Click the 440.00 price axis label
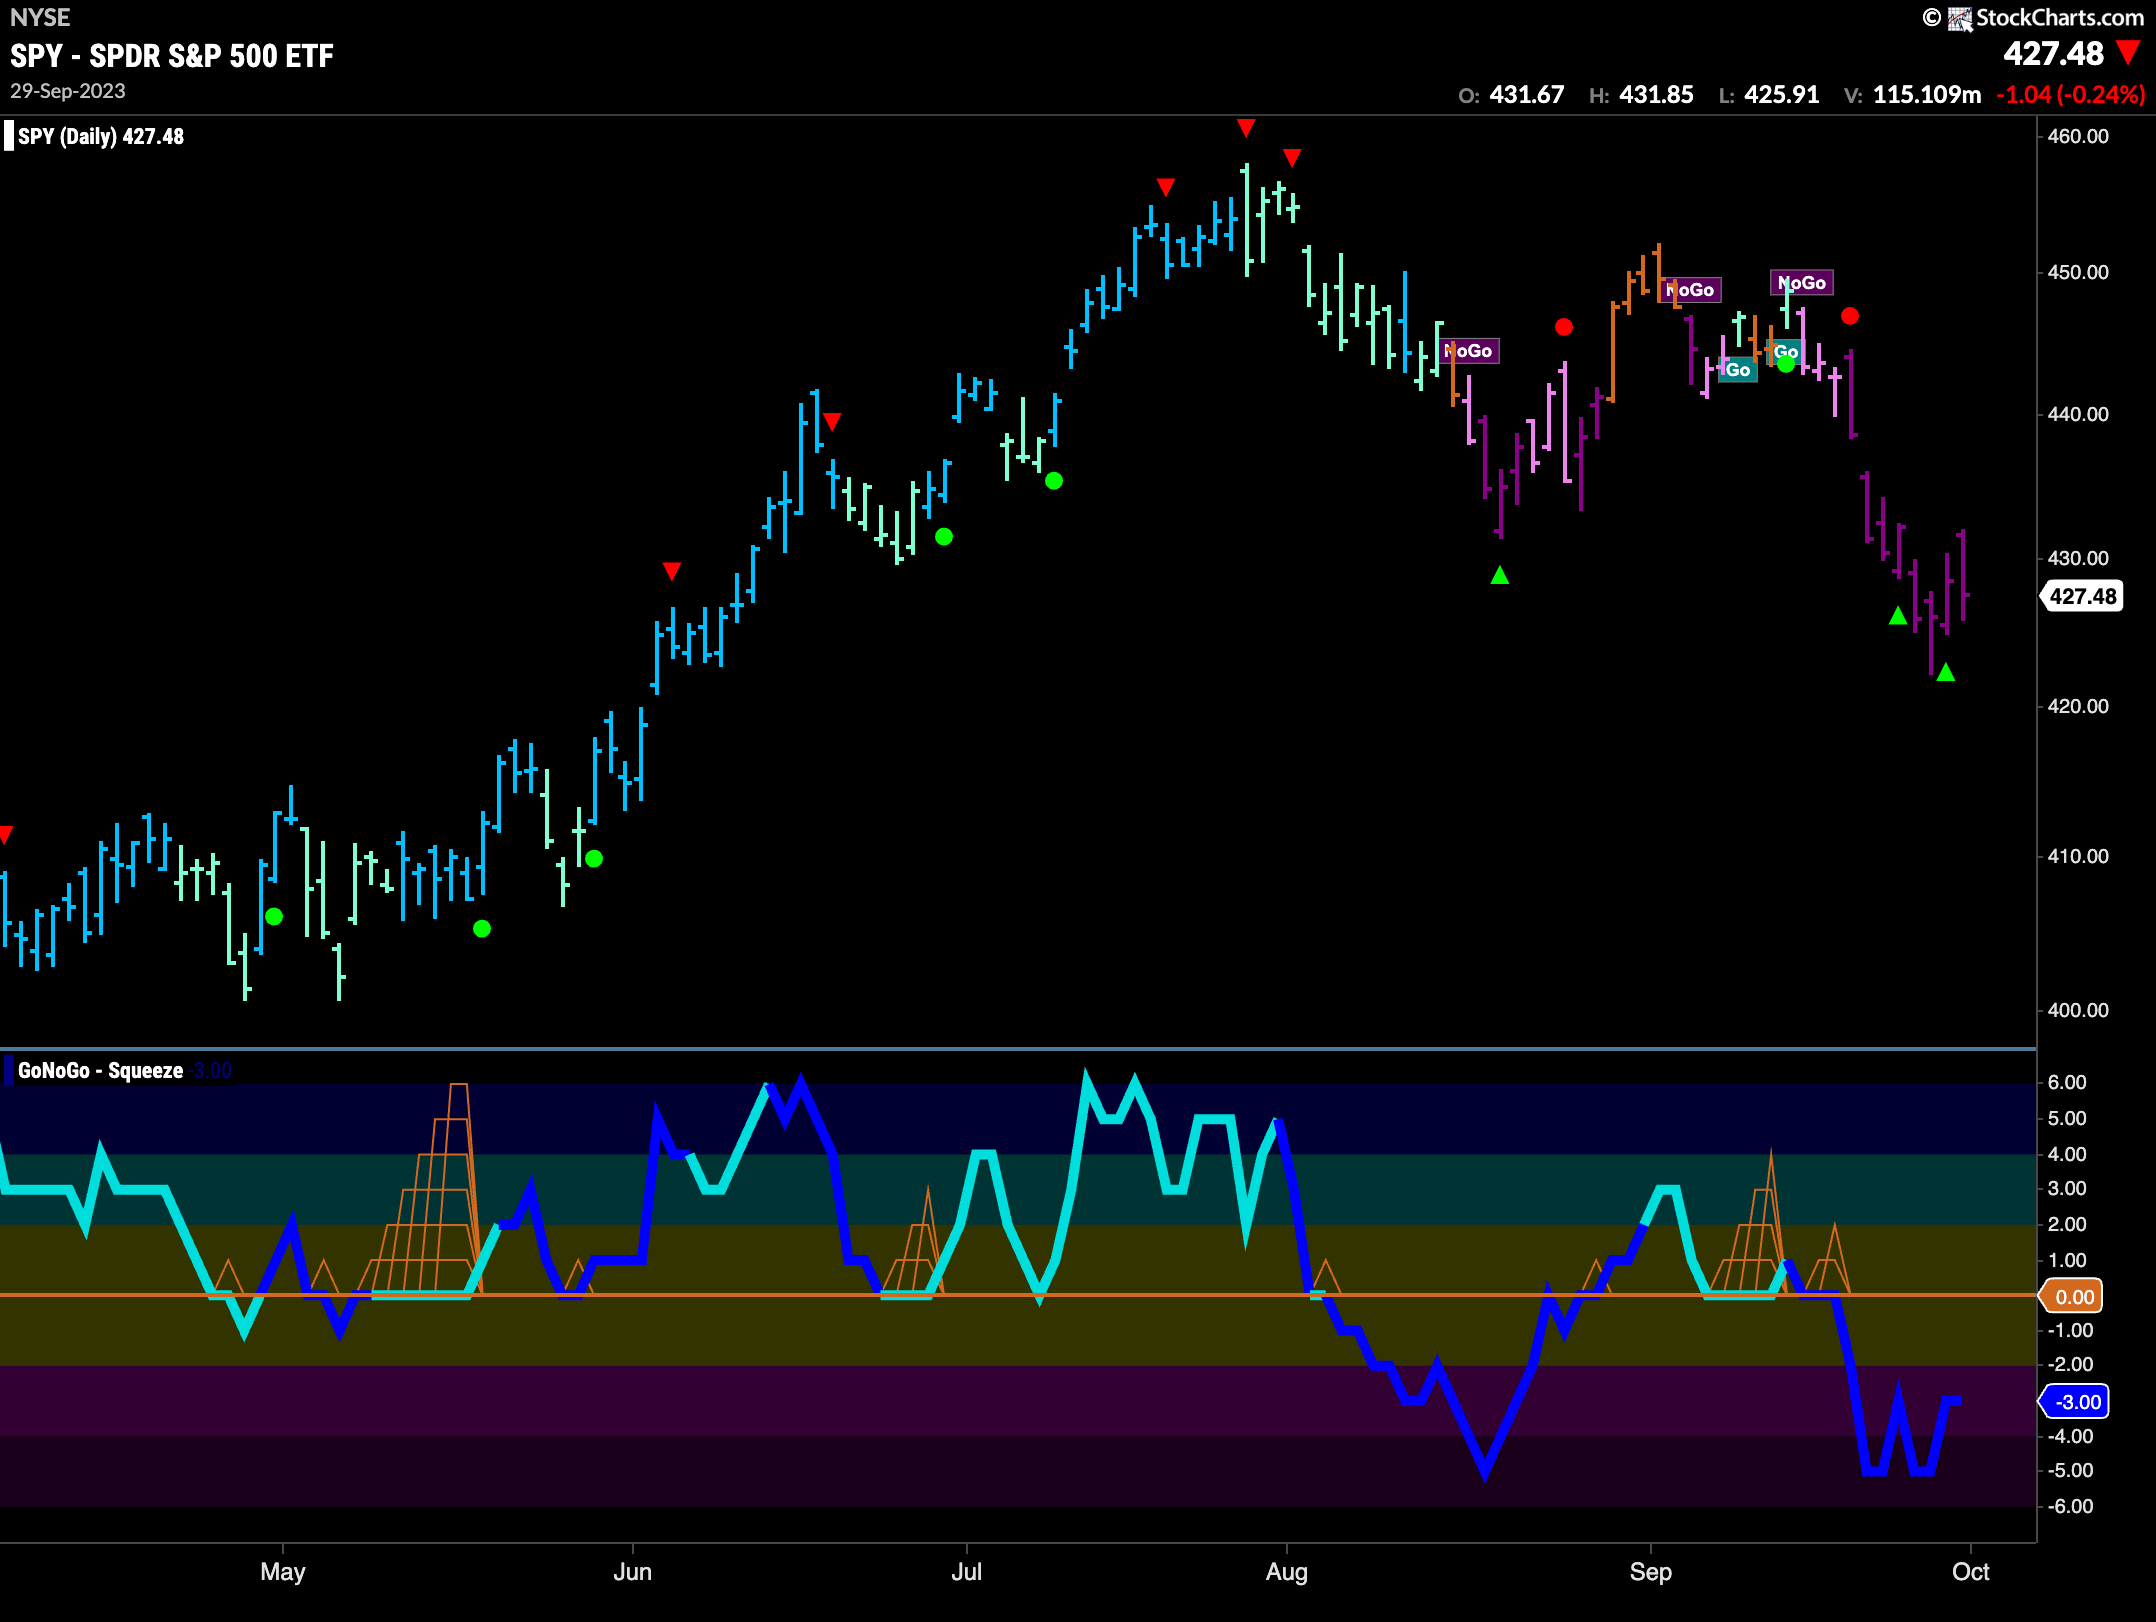Image resolution: width=2156 pixels, height=1622 pixels. pos(2078,414)
